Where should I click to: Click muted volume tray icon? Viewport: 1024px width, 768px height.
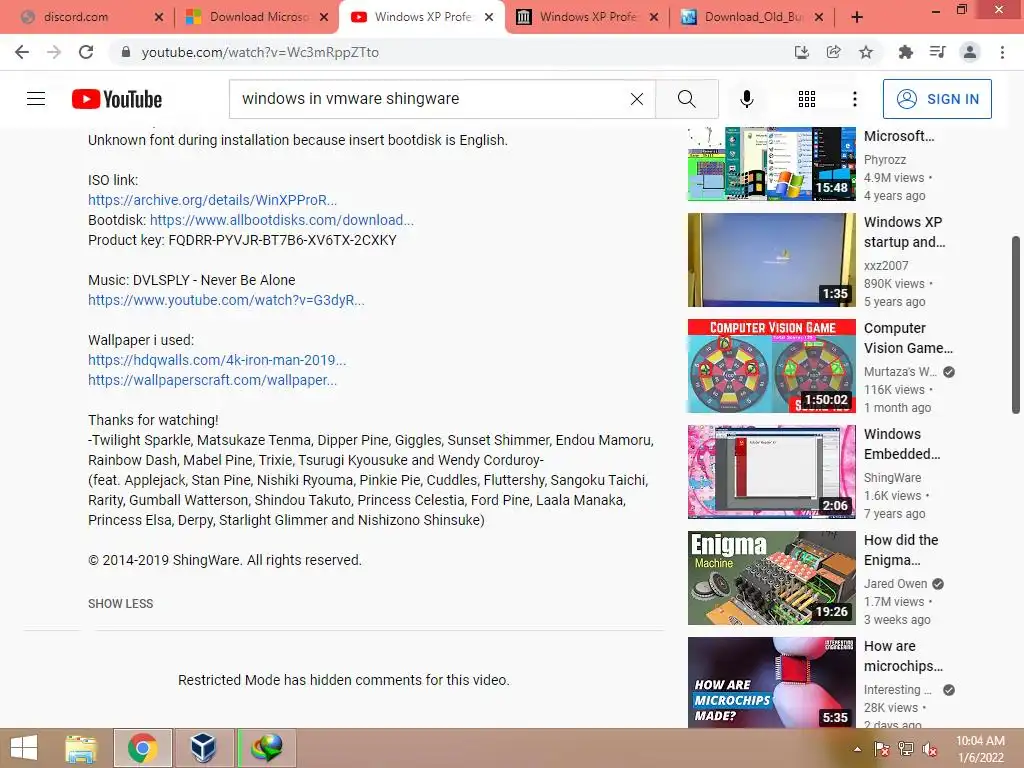(929, 749)
